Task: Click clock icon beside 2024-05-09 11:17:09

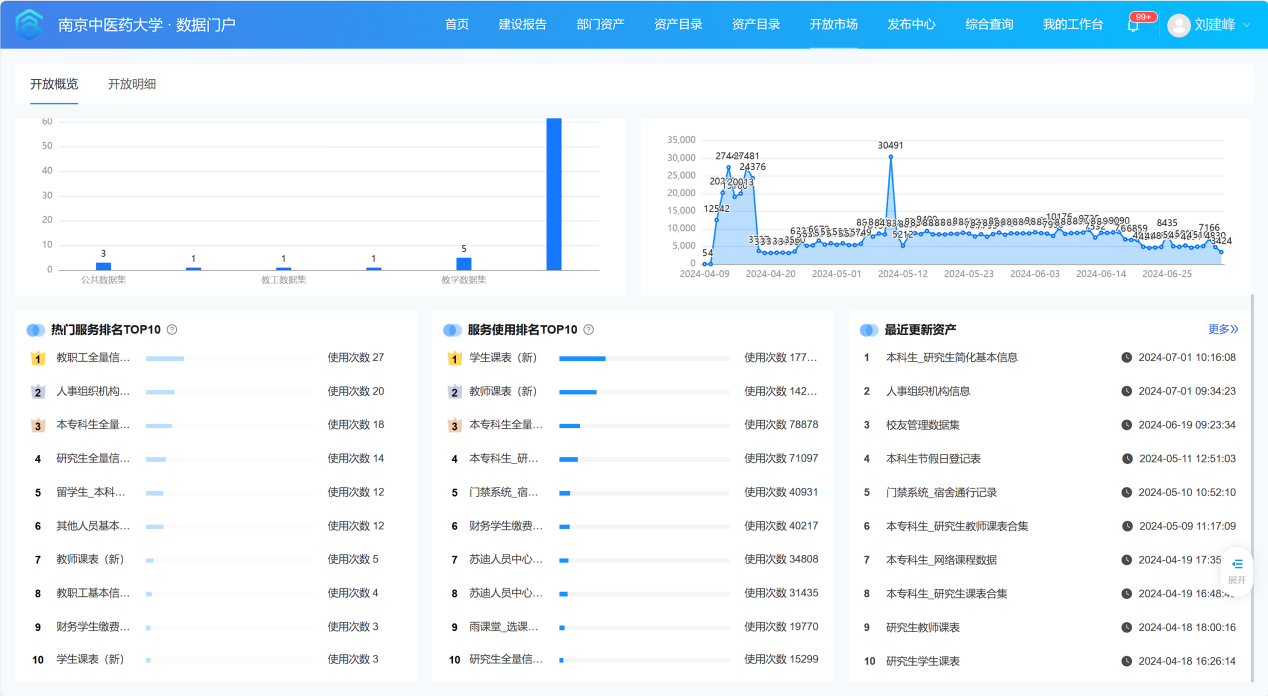Action: [1127, 526]
